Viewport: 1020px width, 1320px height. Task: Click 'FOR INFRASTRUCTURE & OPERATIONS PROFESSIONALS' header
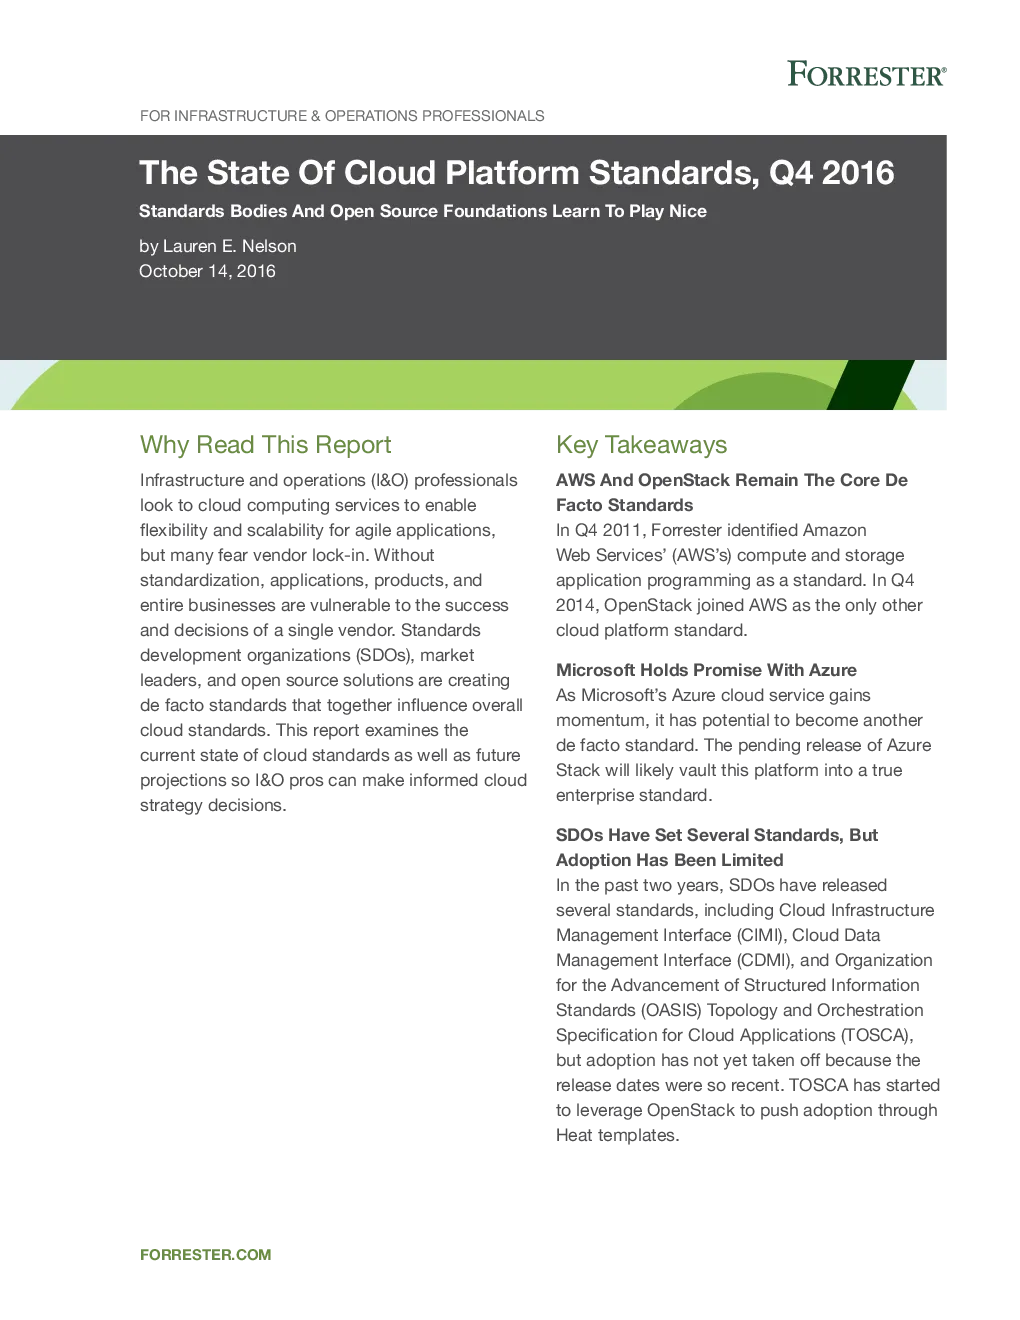point(342,116)
